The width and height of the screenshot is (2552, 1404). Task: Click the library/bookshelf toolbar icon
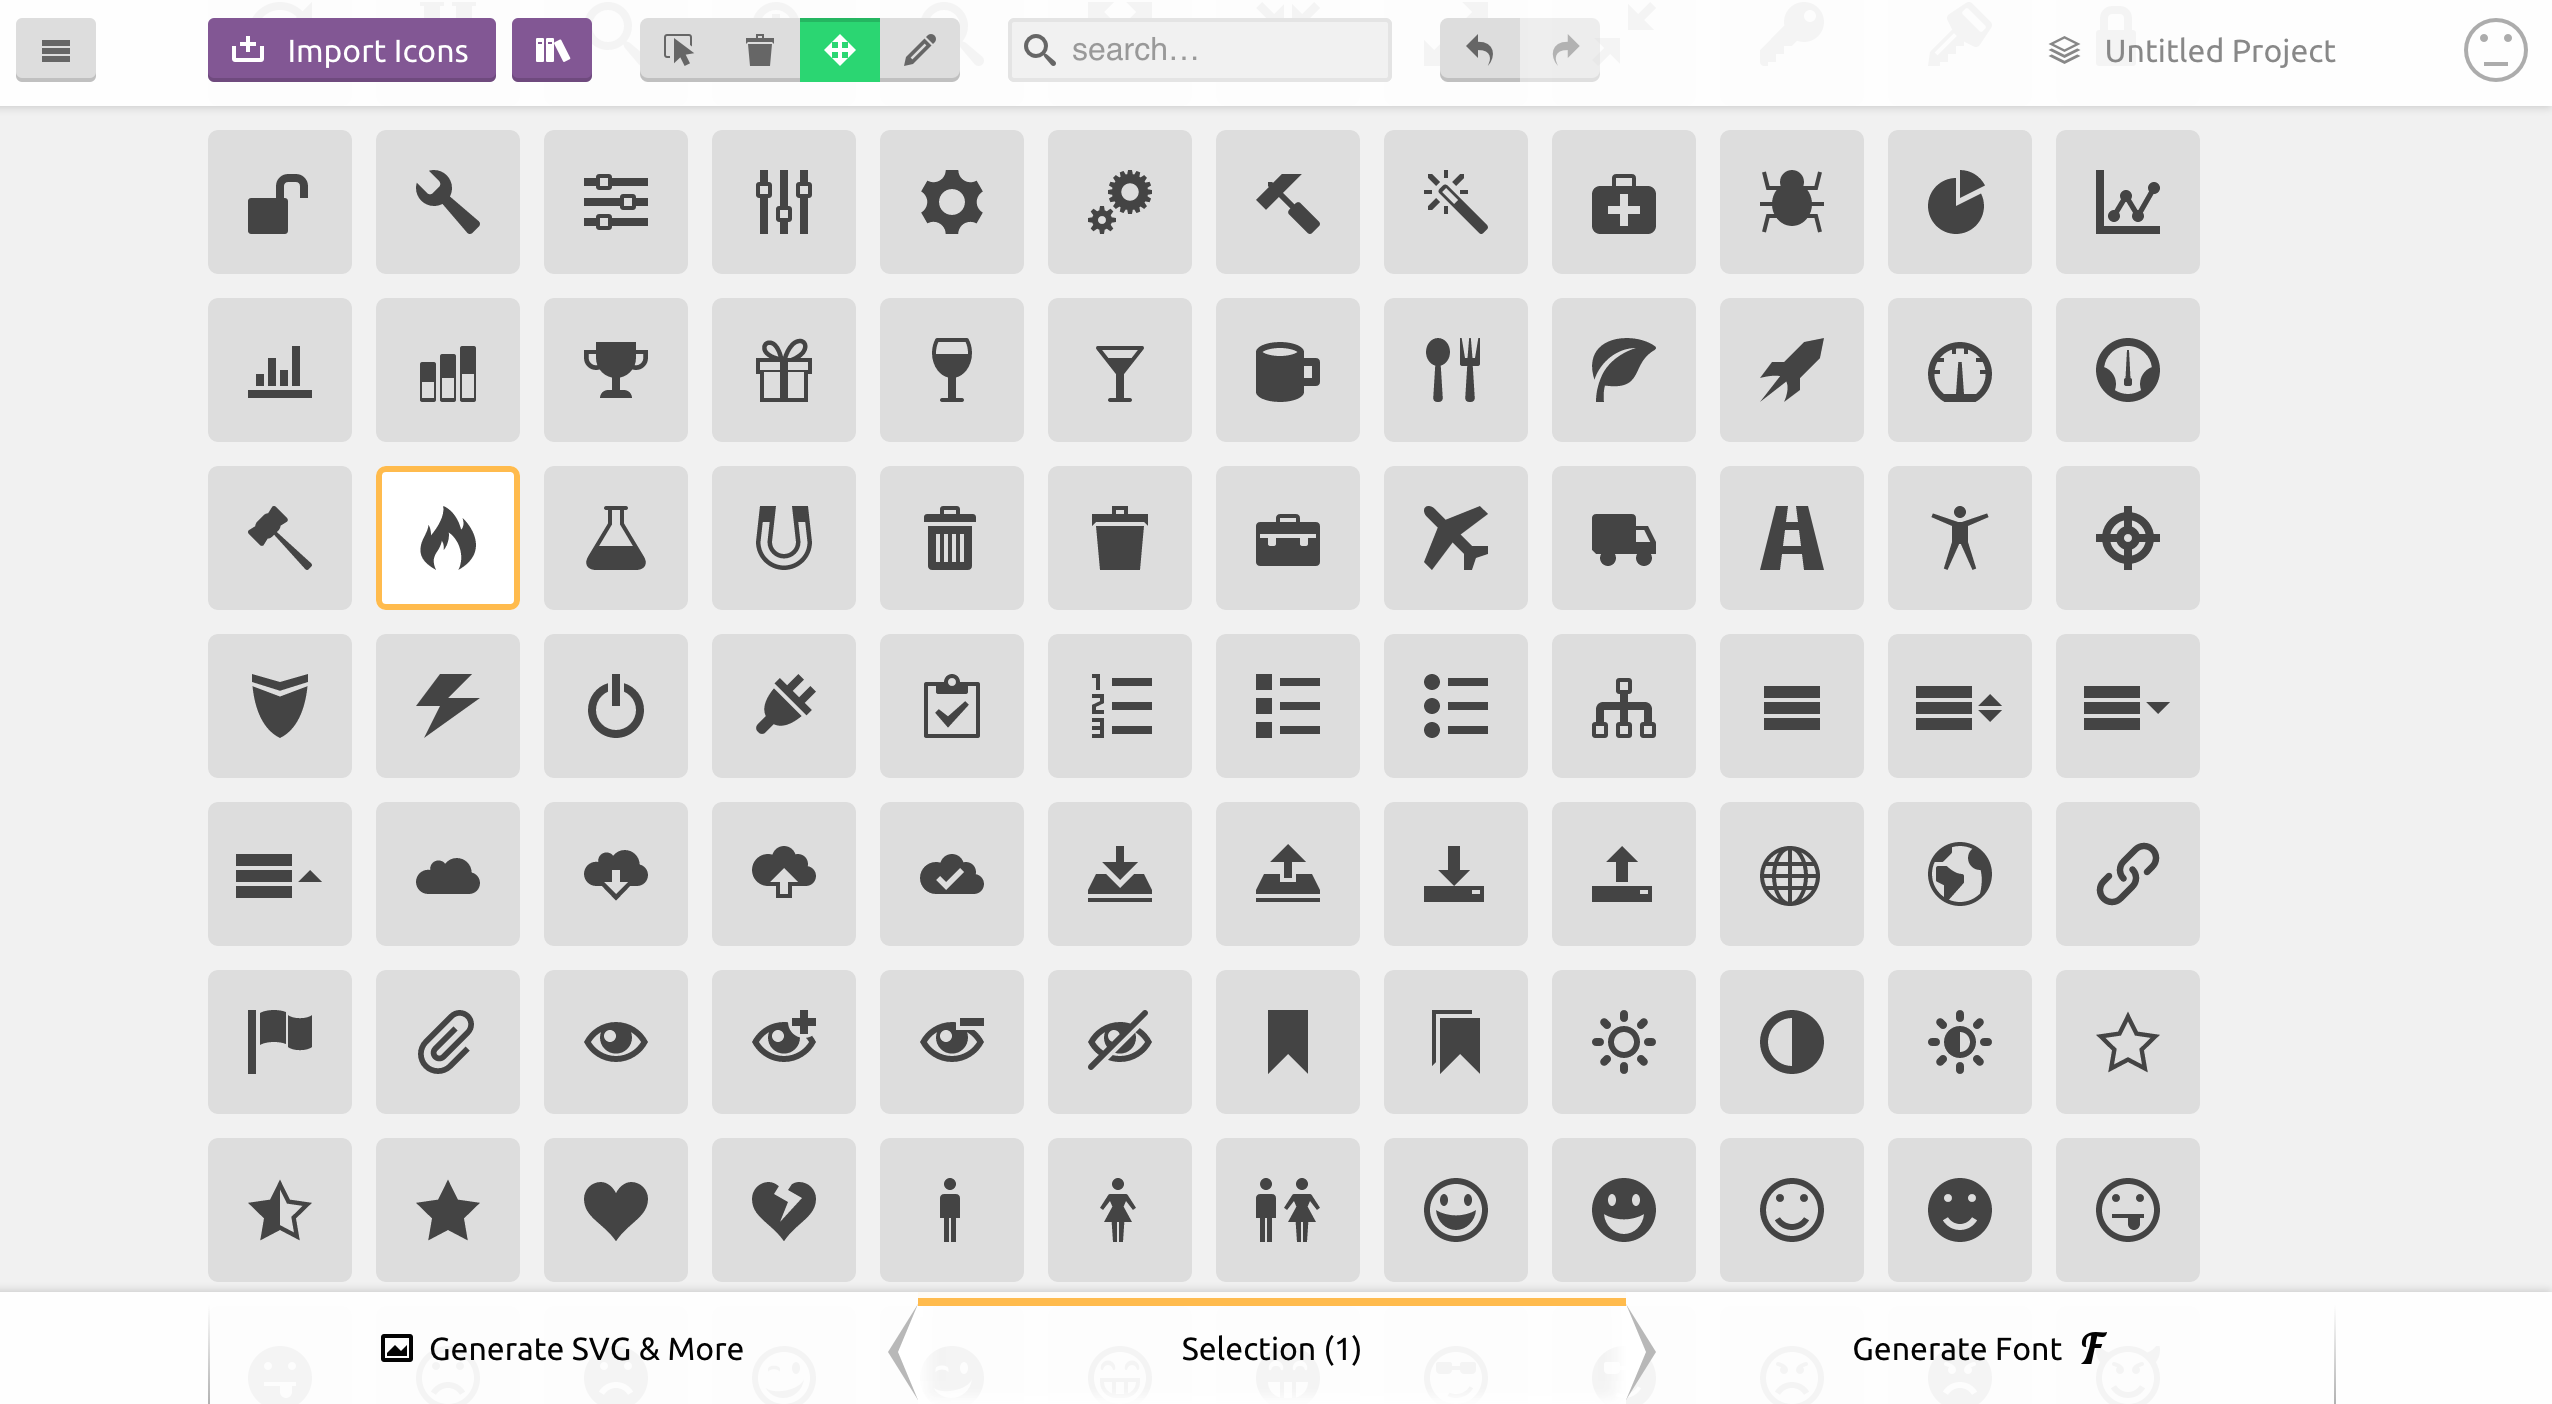pos(550,48)
